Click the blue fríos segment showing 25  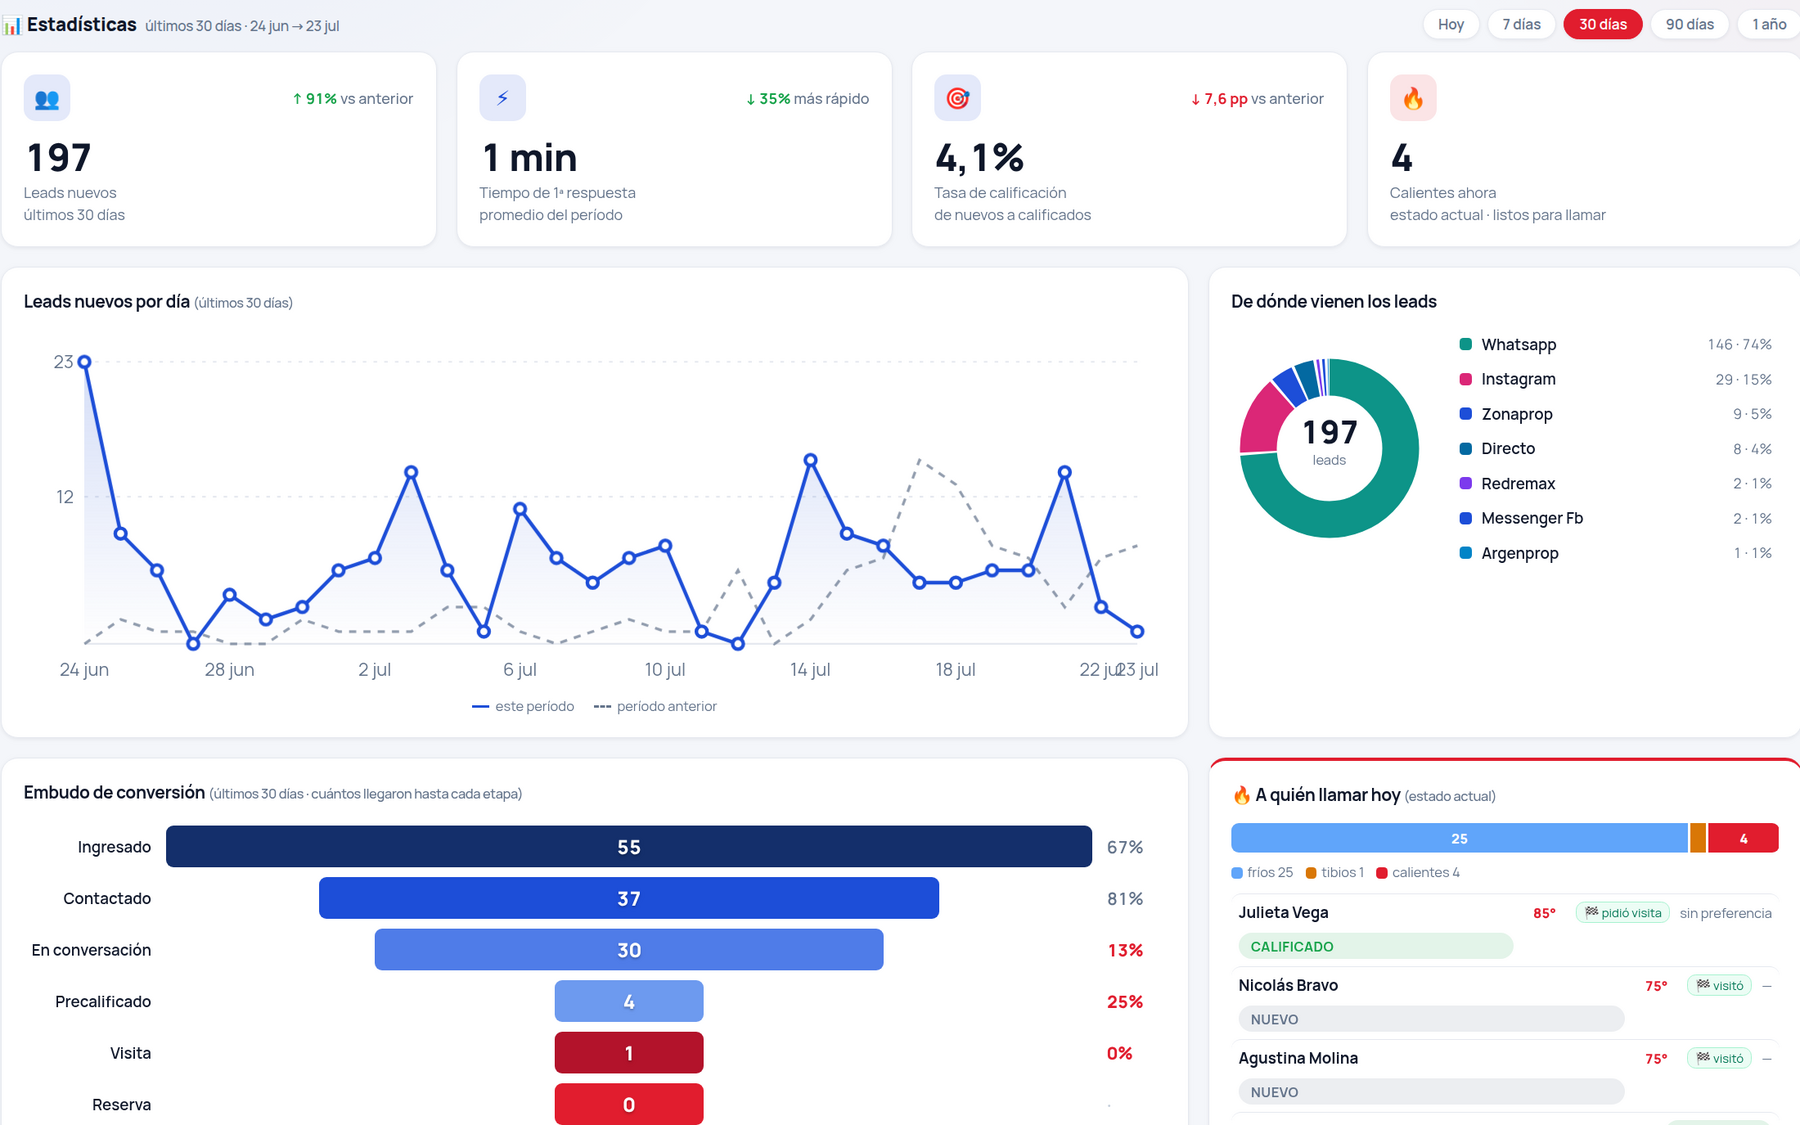[x=1460, y=838]
